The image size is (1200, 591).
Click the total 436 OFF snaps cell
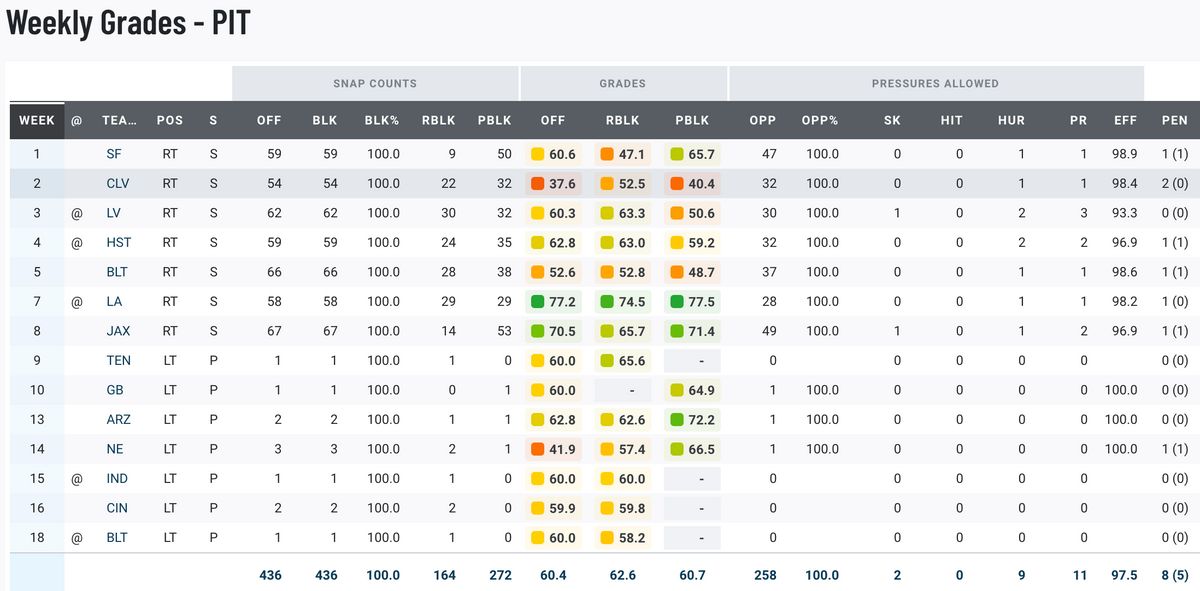click(269, 575)
